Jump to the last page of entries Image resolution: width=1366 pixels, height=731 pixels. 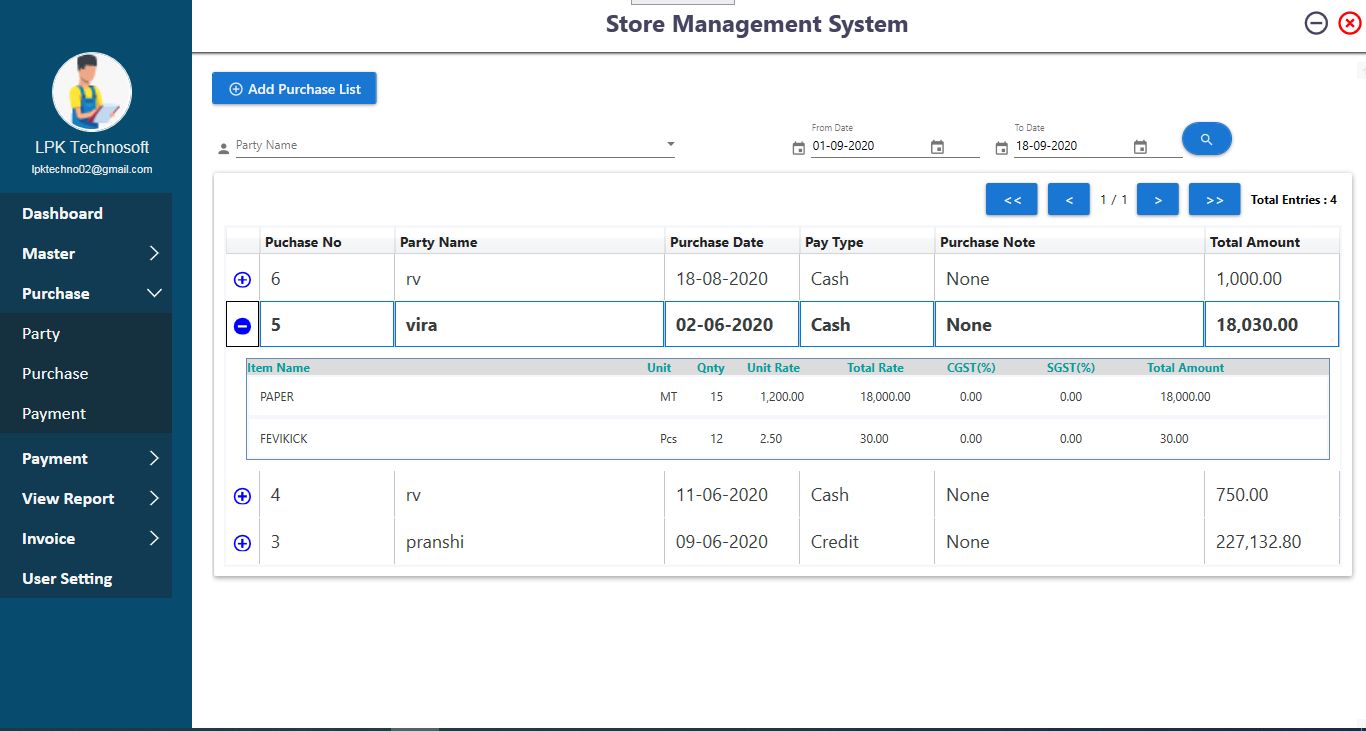[1214, 200]
